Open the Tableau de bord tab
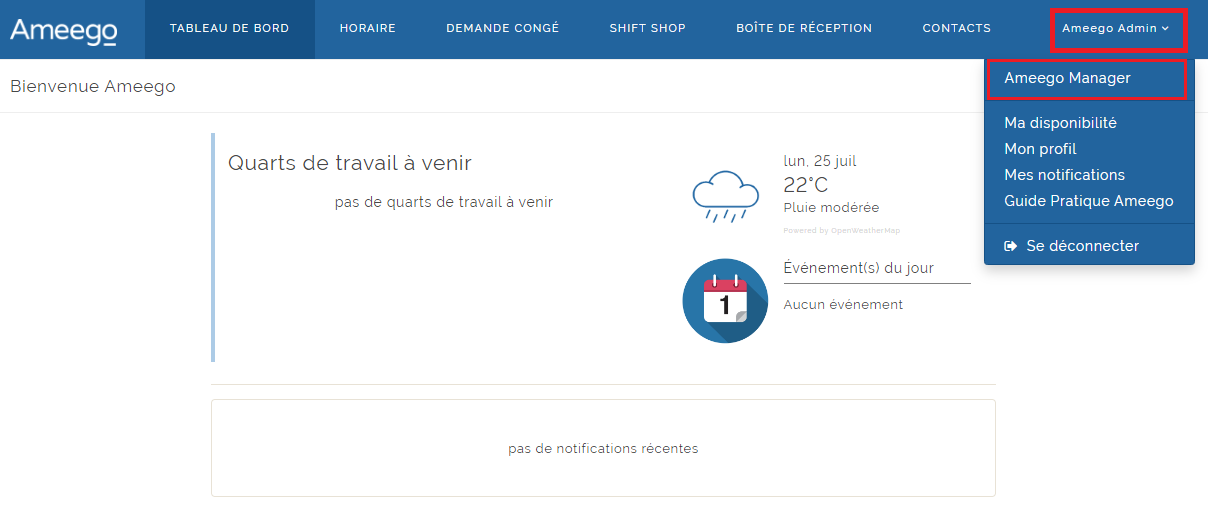 click(x=229, y=29)
